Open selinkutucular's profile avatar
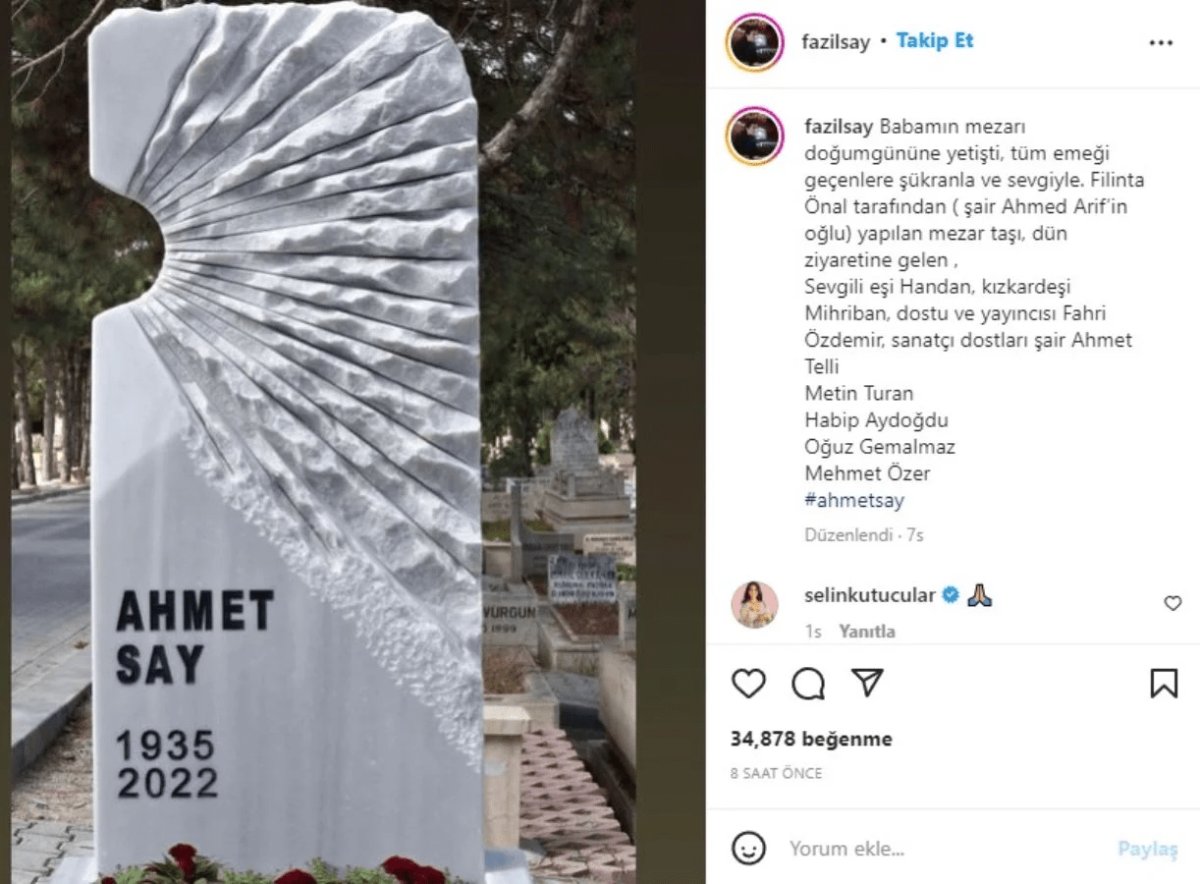 click(754, 603)
